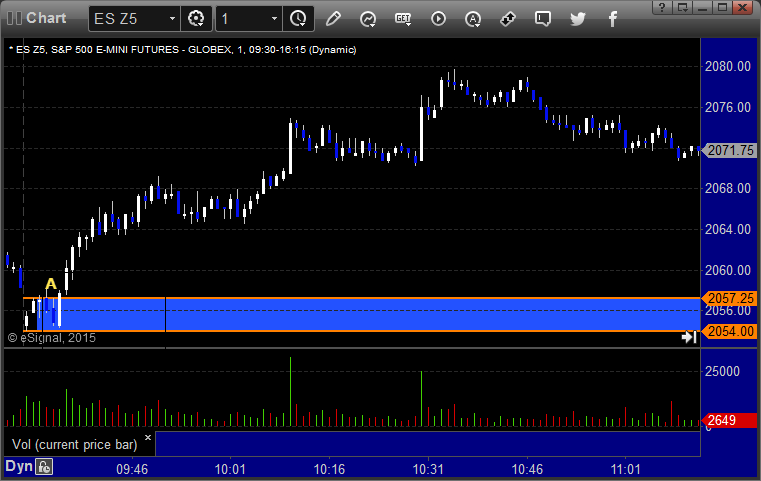761x481 pixels.
Task: Expand the ES Z5 symbol dropdown arrow
Action: pos(172,19)
